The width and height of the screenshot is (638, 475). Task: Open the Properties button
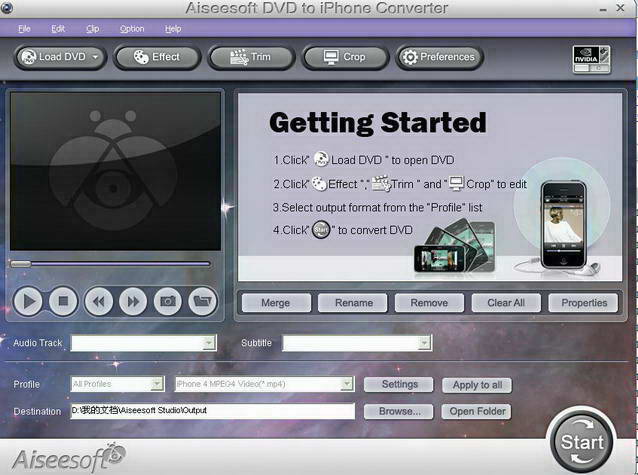583,303
